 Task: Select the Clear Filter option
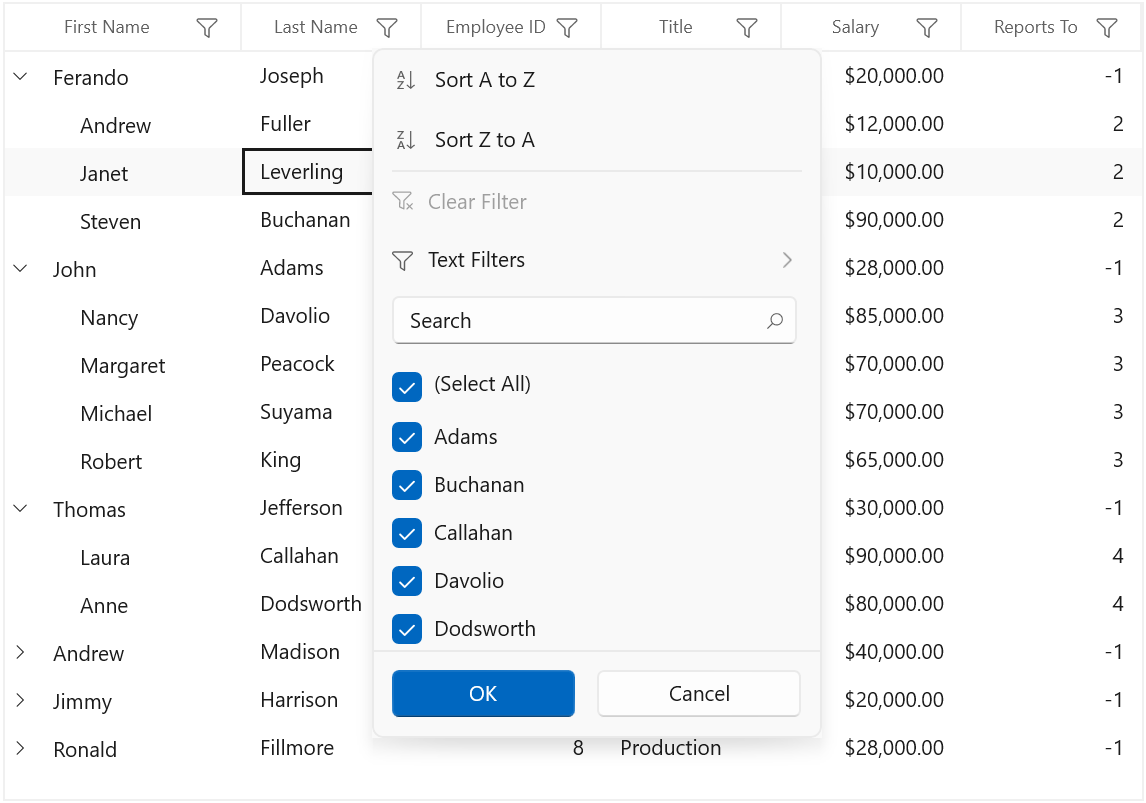tap(596, 202)
